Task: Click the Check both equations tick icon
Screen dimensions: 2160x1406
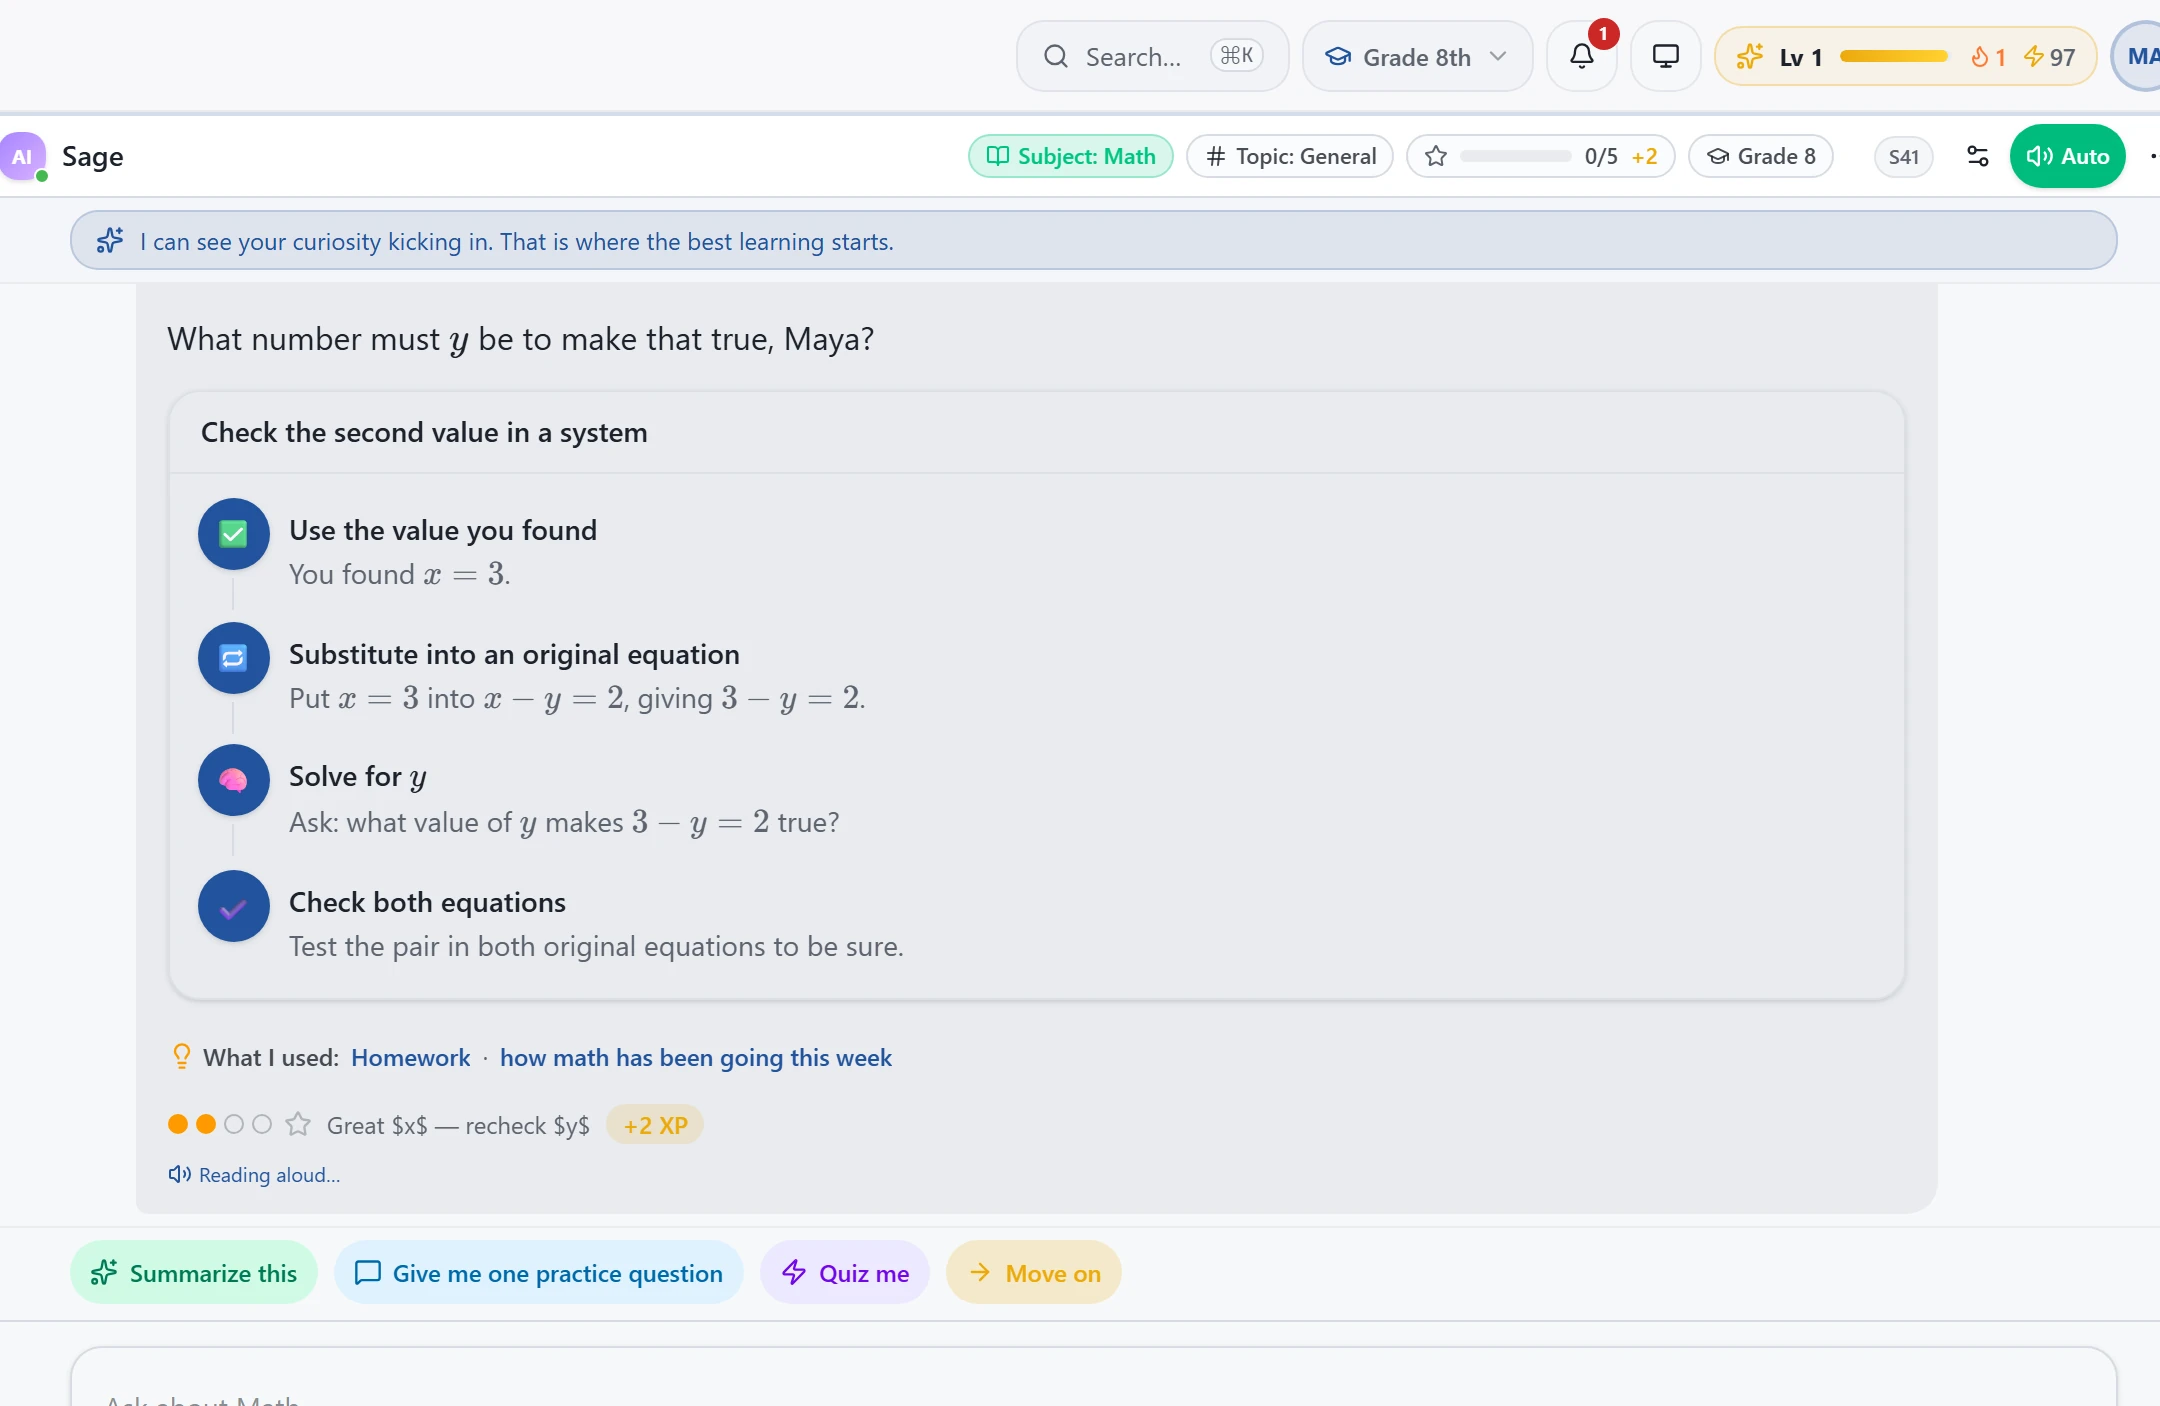Action: tap(234, 906)
